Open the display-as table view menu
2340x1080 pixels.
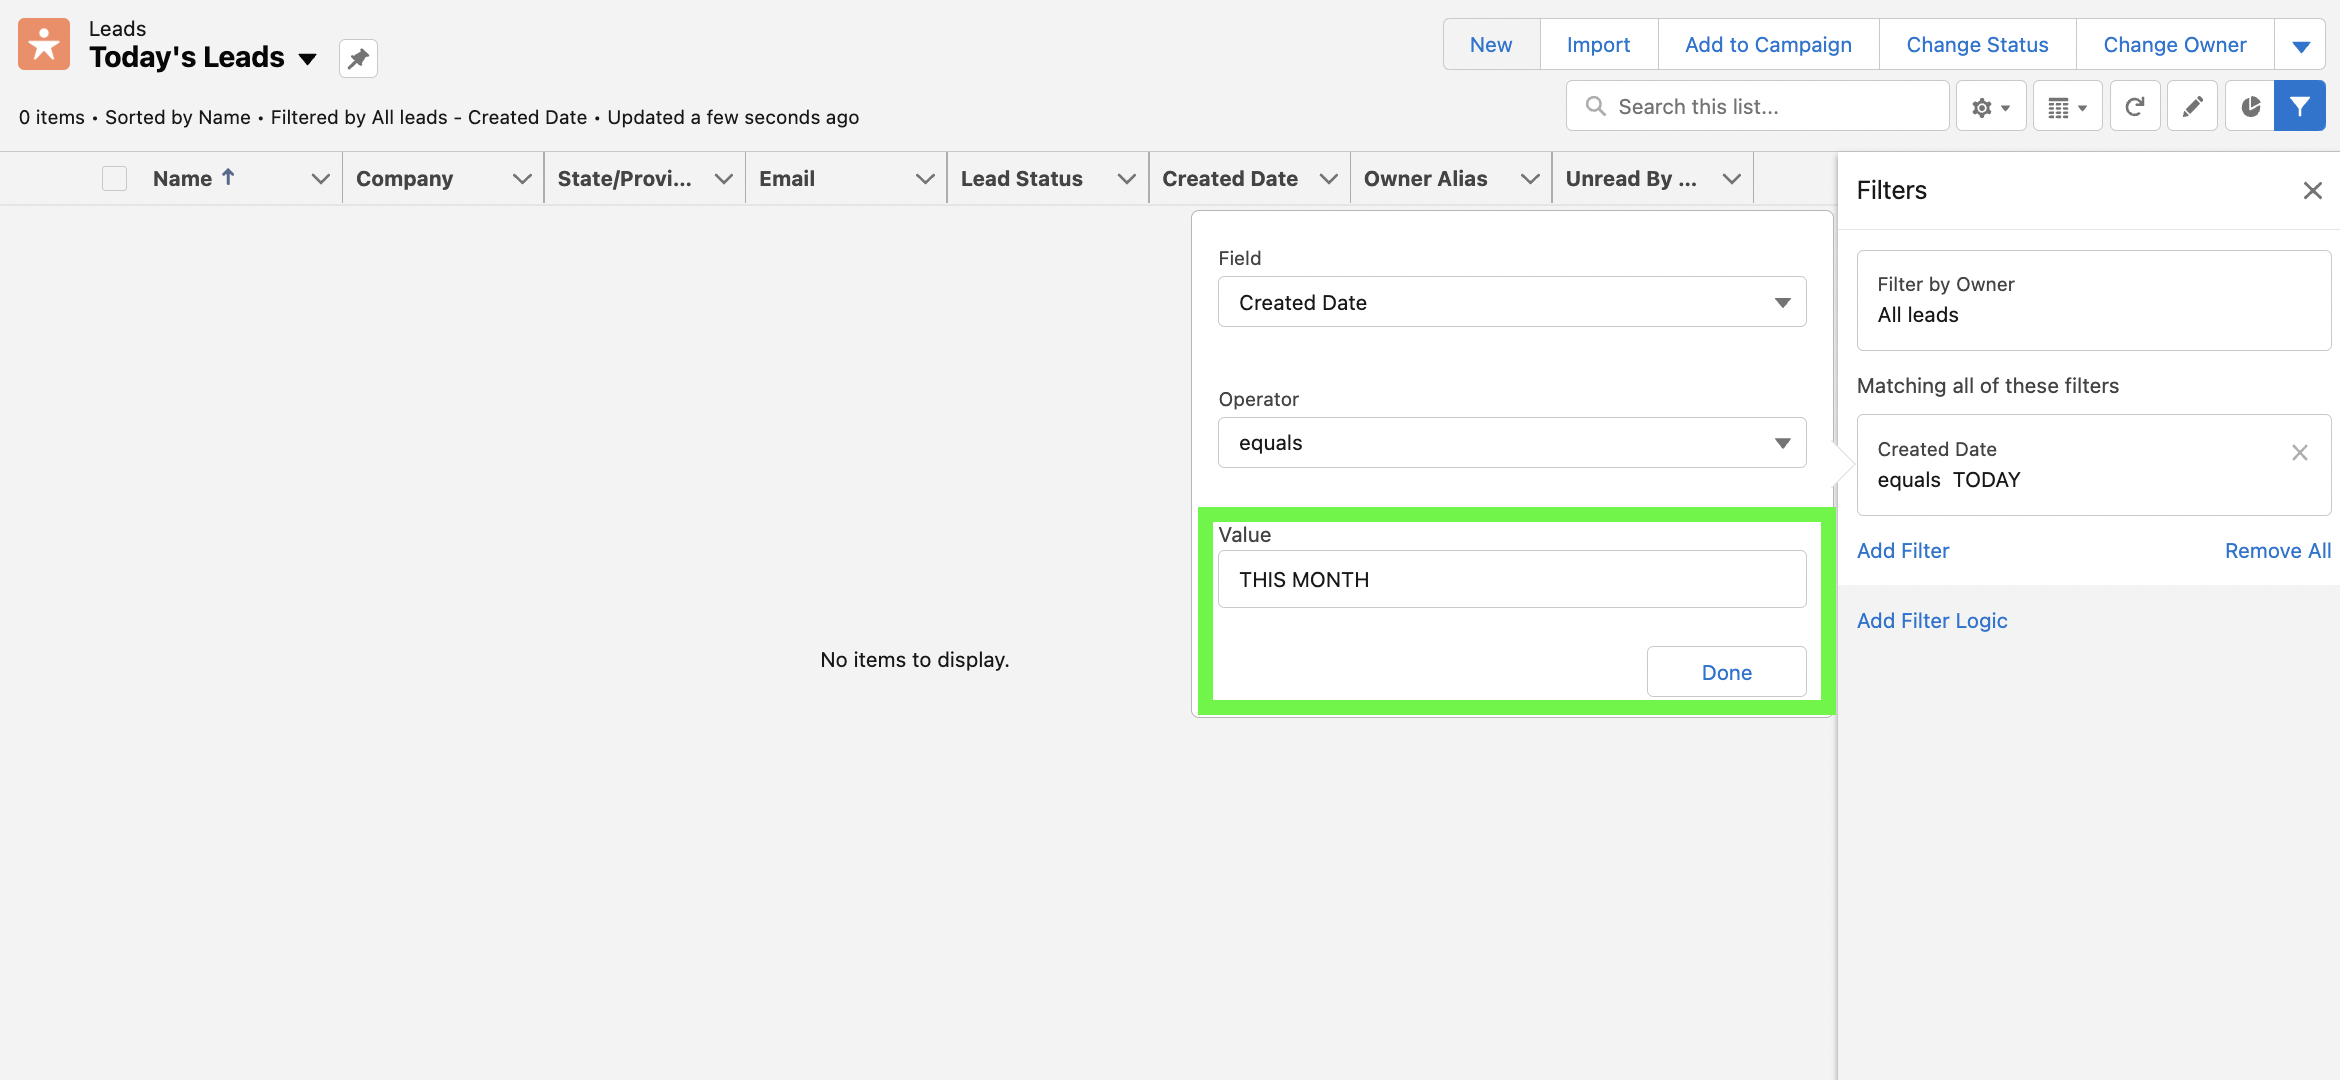point(2067,106)
